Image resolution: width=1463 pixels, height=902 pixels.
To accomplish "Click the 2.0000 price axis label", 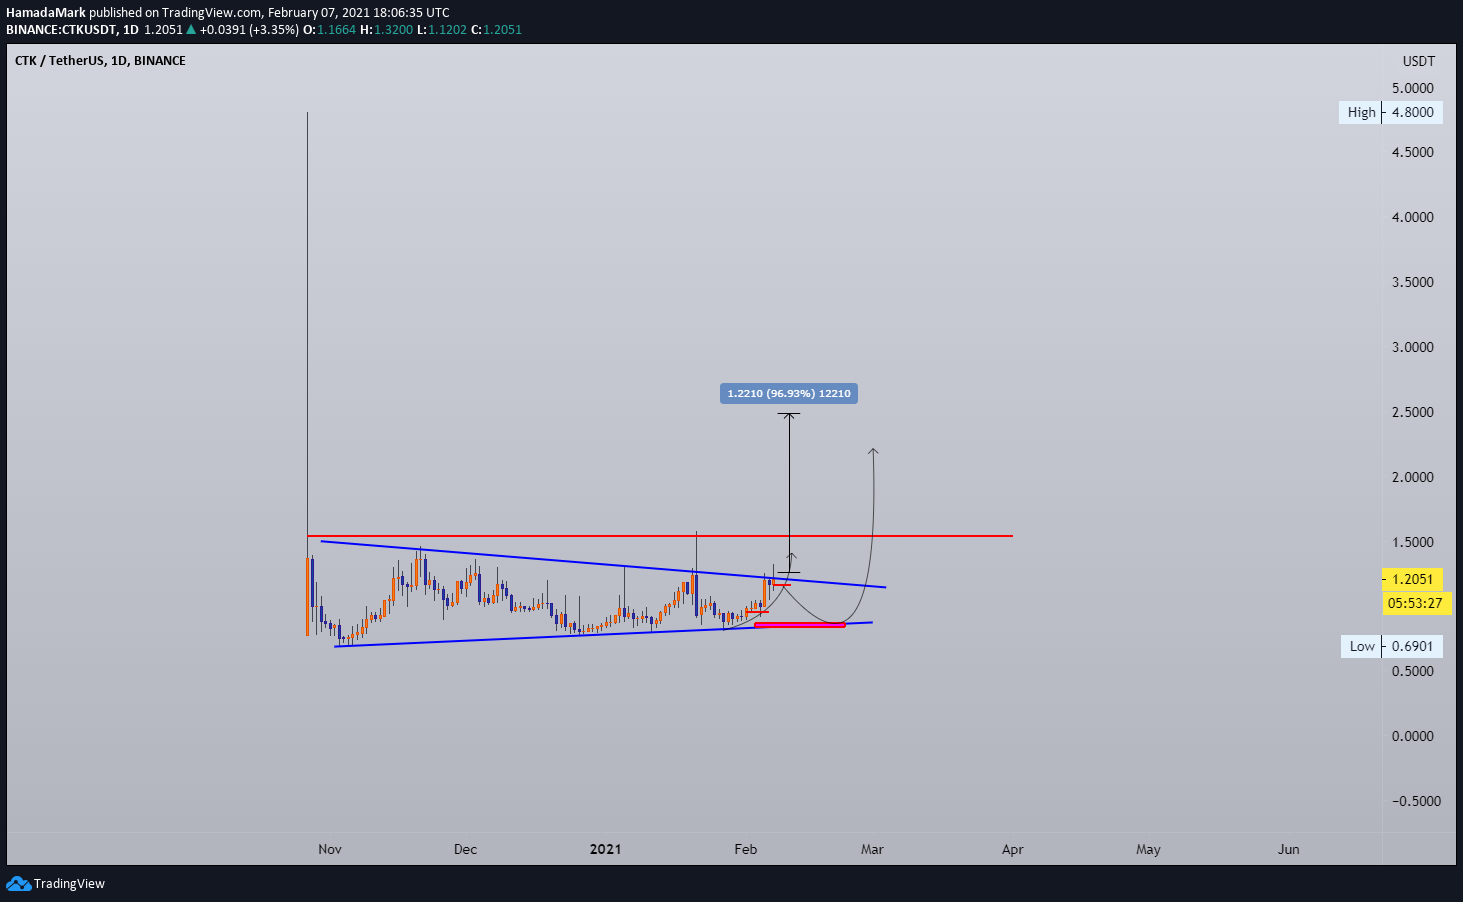I will (x=1412, y=477).
